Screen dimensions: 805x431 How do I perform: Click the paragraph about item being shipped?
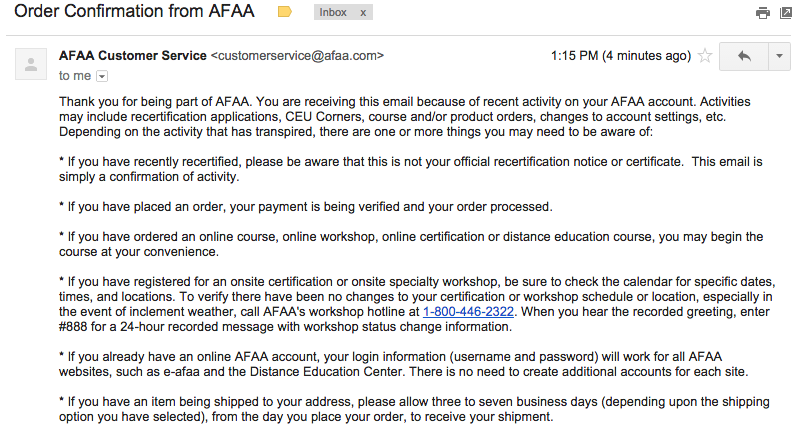[x=400, y=408]
